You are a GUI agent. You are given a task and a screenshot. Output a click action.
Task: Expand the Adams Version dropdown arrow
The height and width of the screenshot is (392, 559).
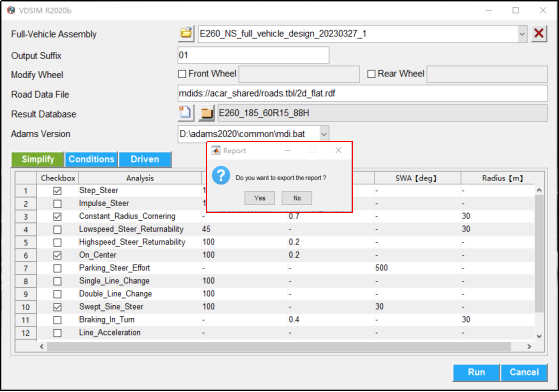coord(324,134)
